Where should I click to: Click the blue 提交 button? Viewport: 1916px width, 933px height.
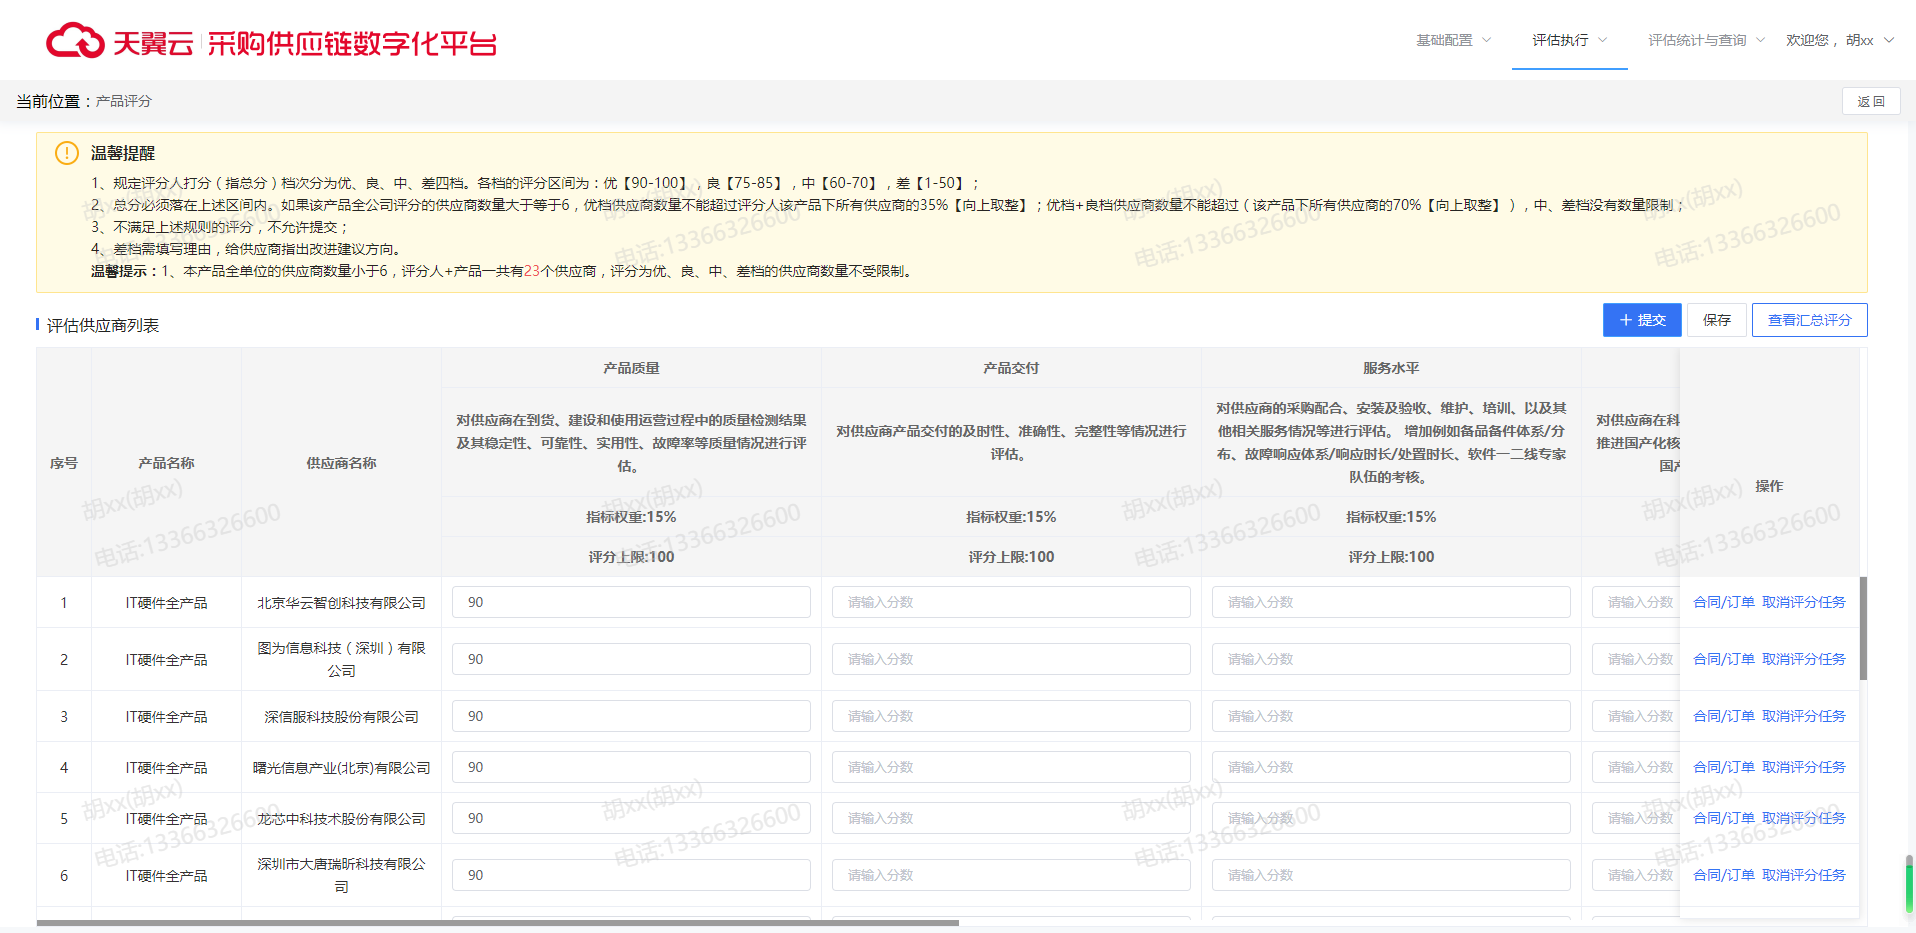(x=1642, y=320)
